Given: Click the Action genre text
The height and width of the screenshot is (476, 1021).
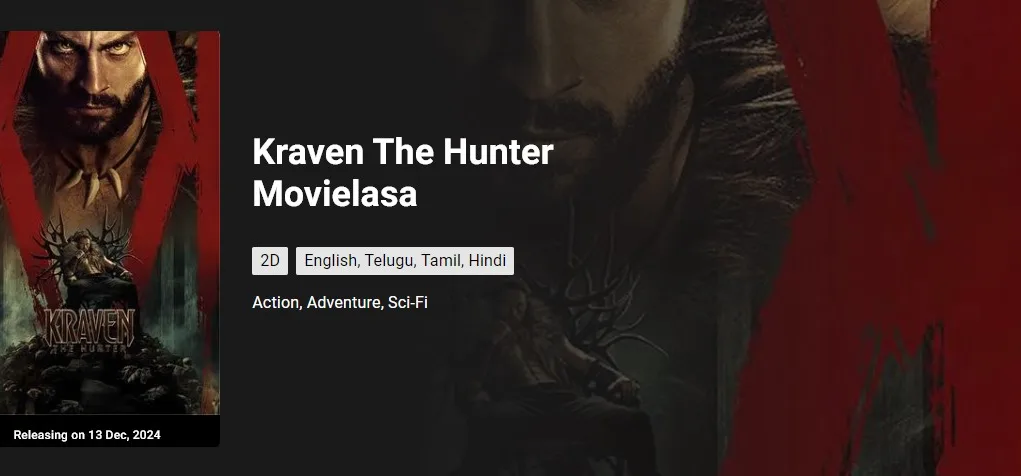Looking at the screenshot, I should (275, 302).
